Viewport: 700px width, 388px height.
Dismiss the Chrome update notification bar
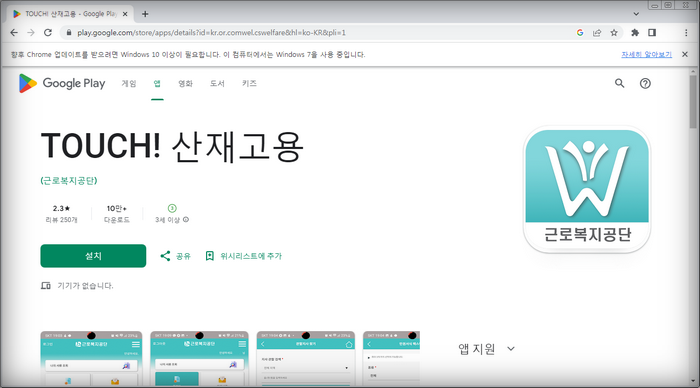685,54
